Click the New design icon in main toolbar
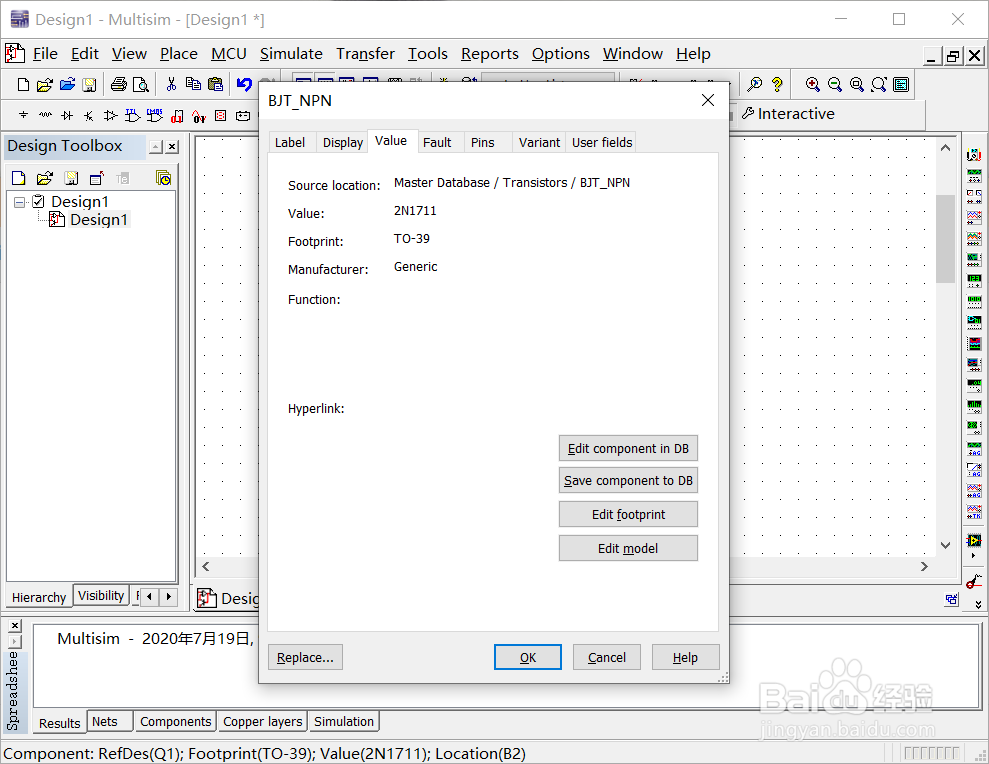Image resolution: width=989 pixels, height=764 pixels. click(23, 85)
